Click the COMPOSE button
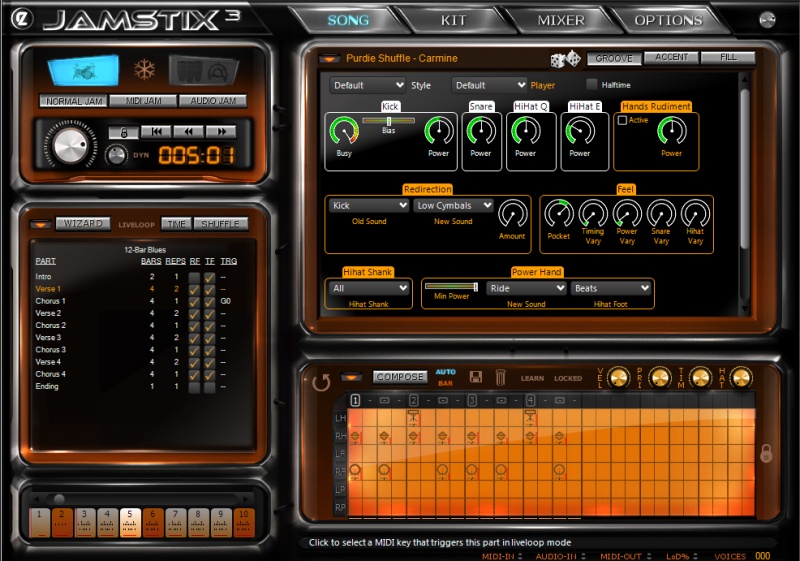Viewport: 800px width, 561px height. coord(400,377)
